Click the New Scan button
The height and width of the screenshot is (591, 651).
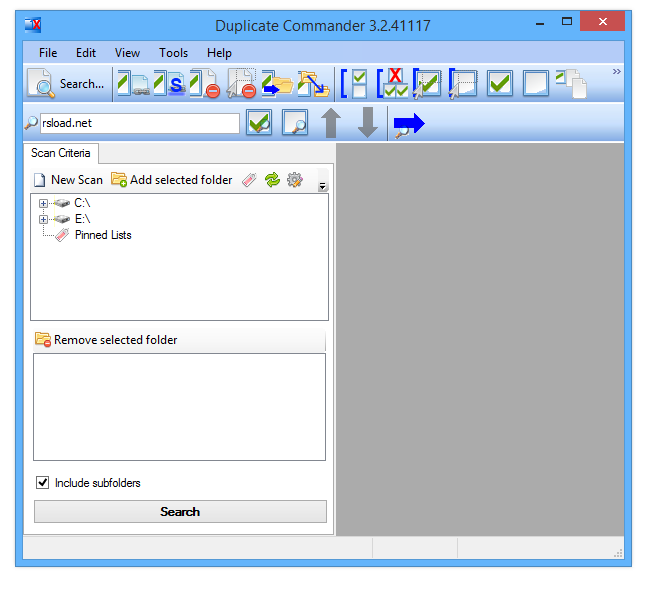tap(69, 180)
